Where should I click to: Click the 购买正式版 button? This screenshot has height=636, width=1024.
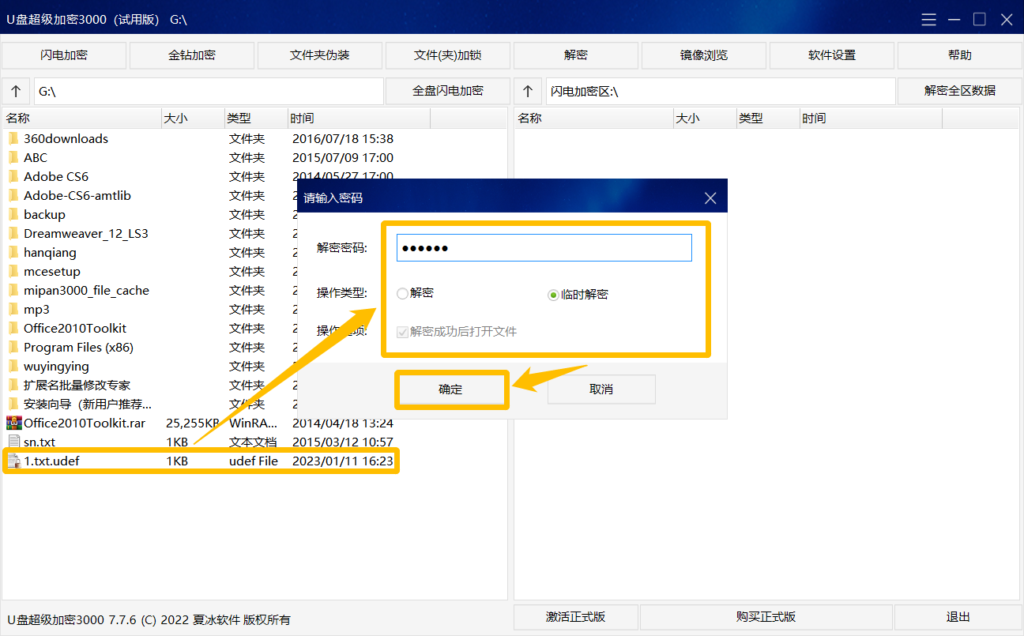coord(766,616)
